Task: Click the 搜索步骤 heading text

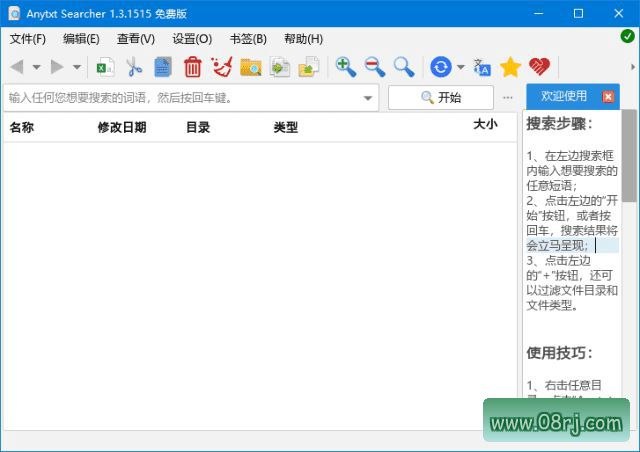Action: (559, 124)
